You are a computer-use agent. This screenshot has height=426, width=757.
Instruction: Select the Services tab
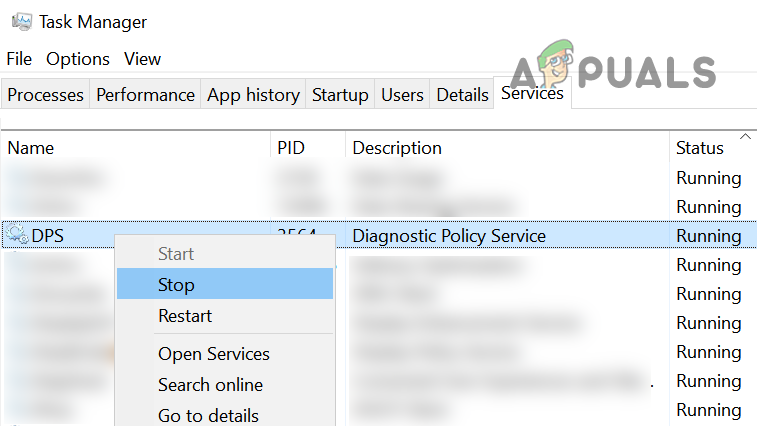[x=532, y=93]
